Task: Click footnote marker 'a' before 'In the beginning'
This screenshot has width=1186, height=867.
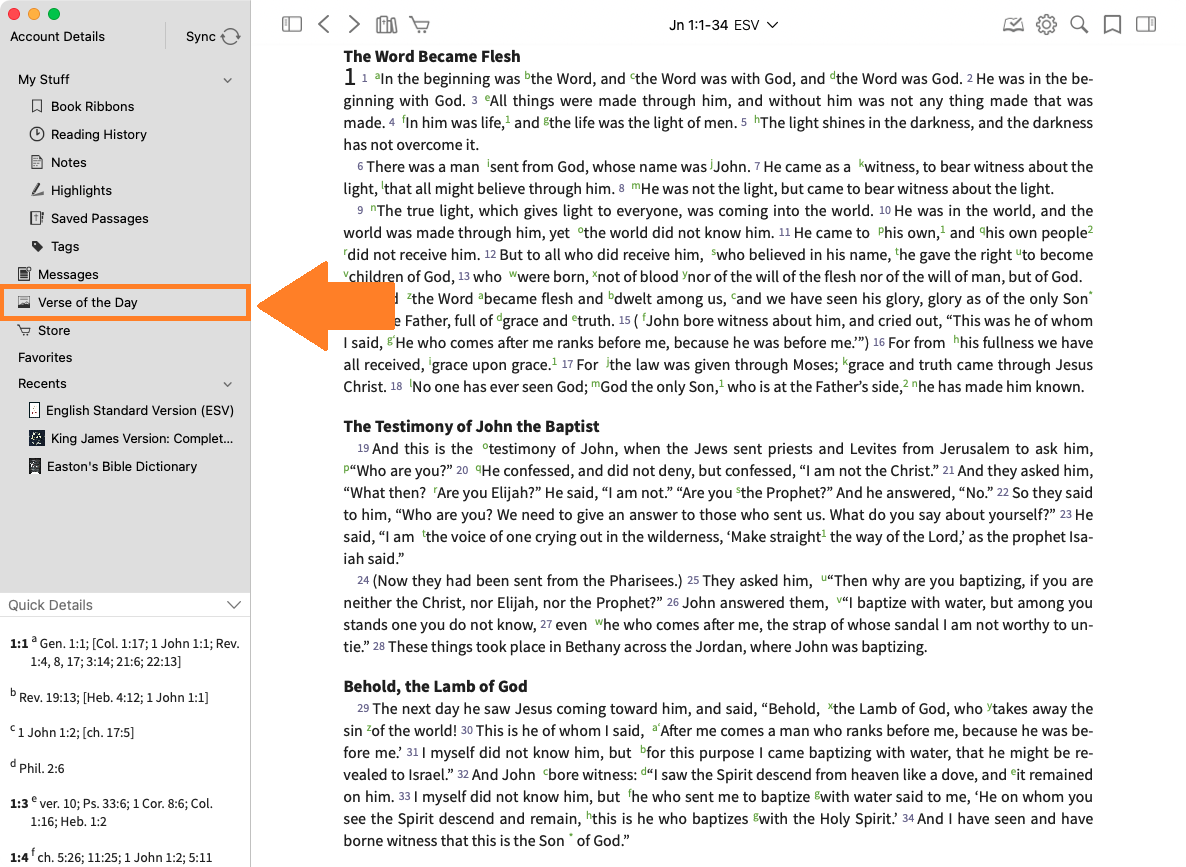Action: pos(378,76)
